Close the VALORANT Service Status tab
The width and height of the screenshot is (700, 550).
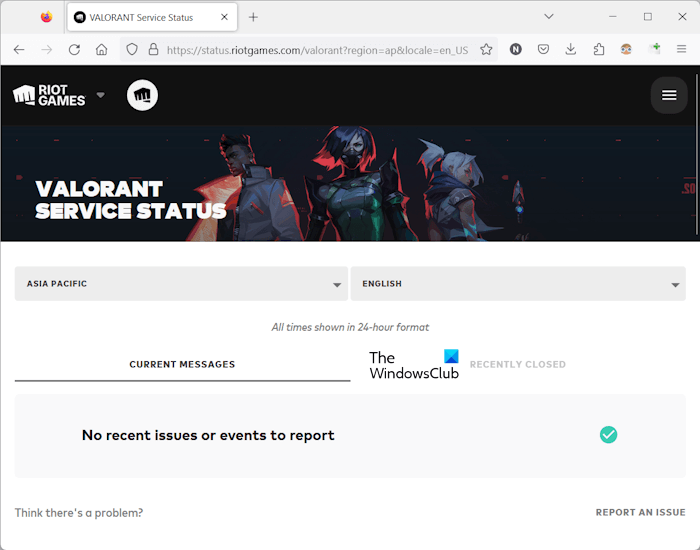coord(225,17)
